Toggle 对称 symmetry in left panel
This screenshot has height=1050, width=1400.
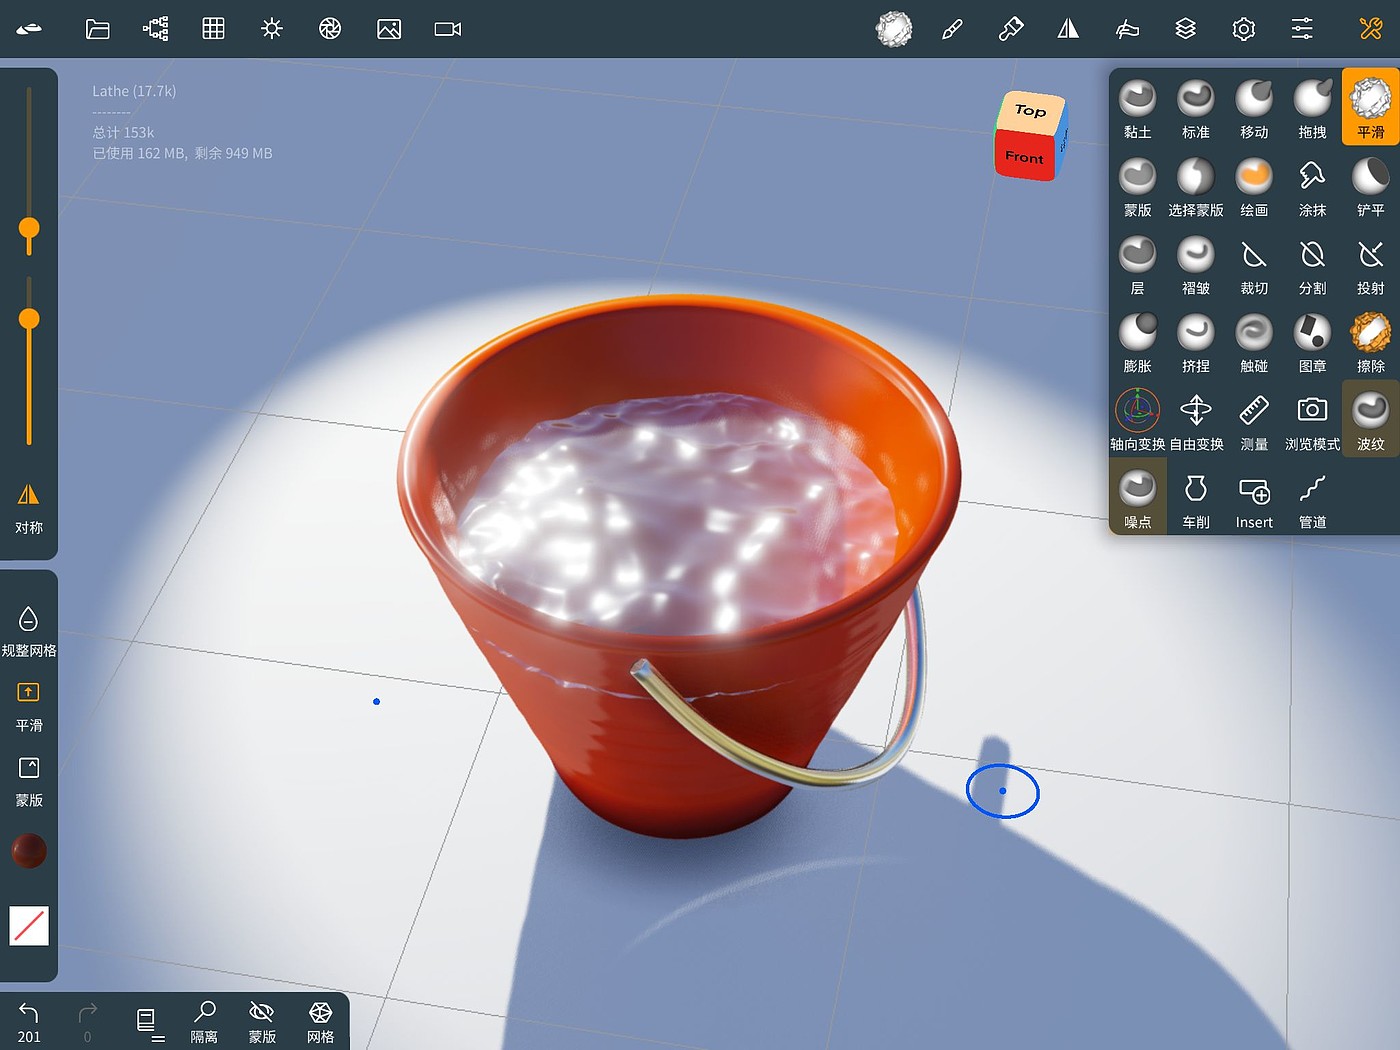(29, 506)
